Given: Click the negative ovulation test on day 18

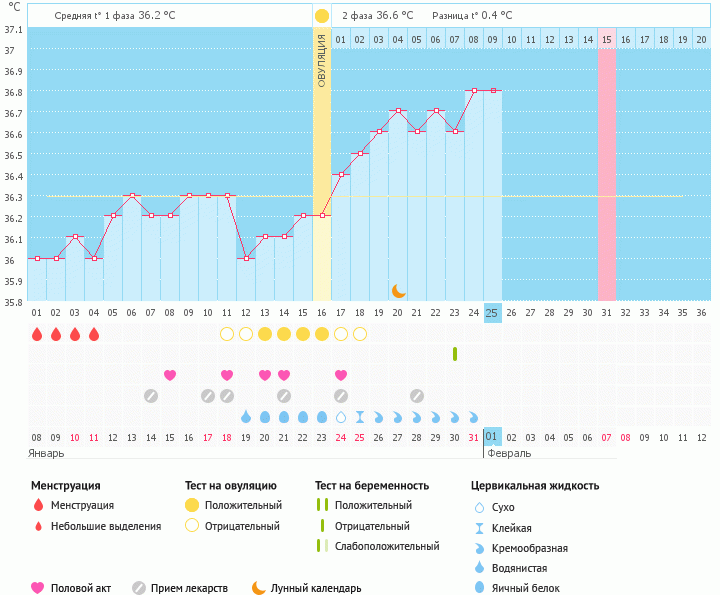Looking at the screenshot, I should [360, 334].
